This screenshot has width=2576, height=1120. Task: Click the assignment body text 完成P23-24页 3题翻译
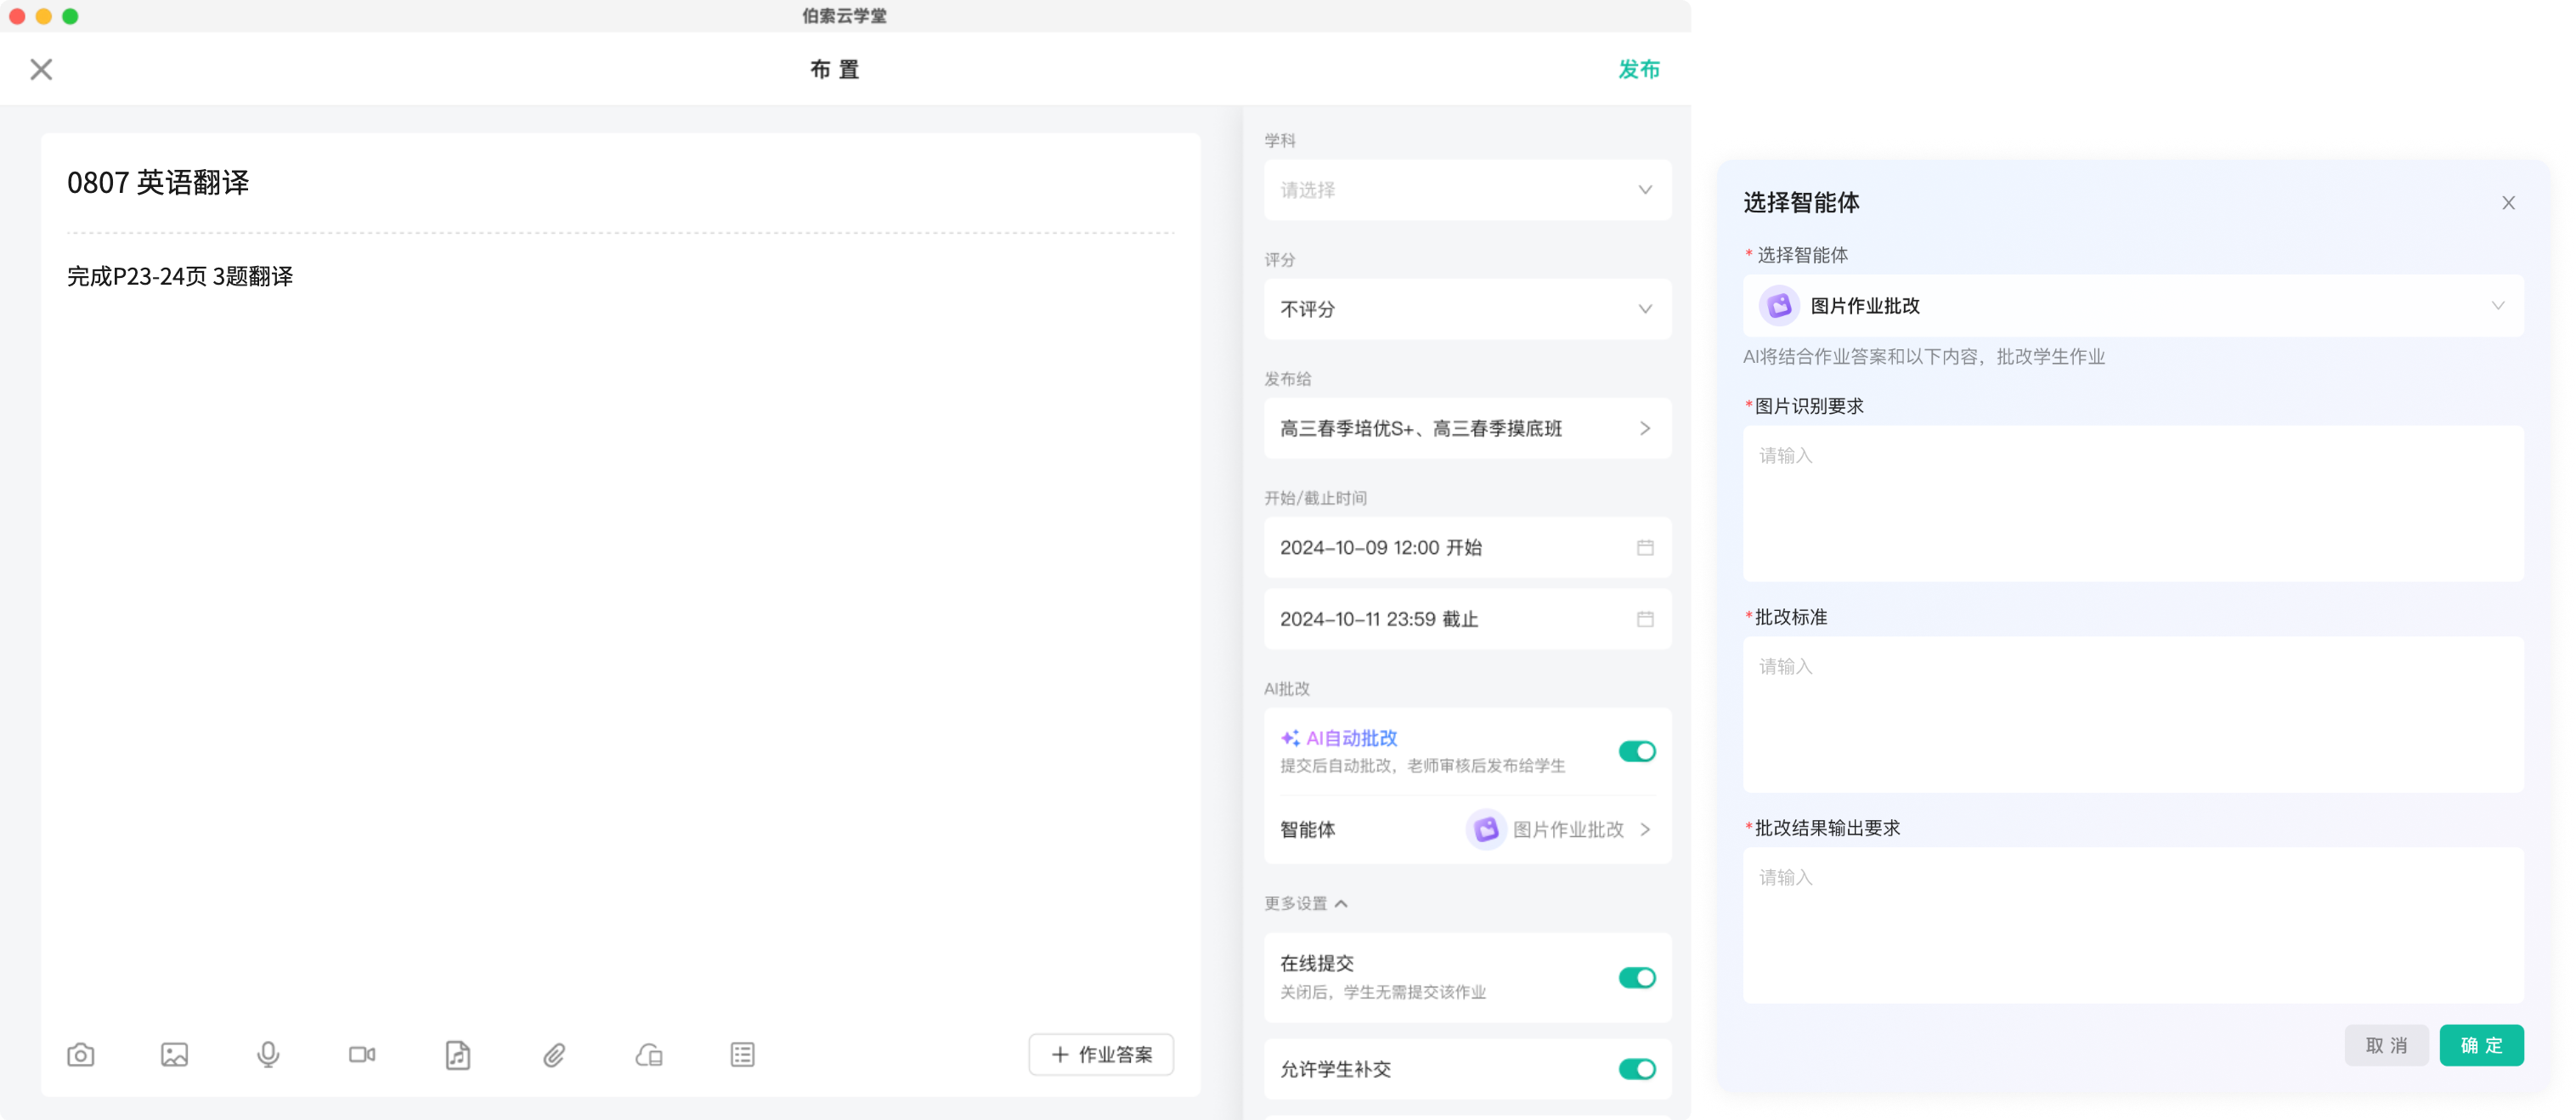pos(180,276)
